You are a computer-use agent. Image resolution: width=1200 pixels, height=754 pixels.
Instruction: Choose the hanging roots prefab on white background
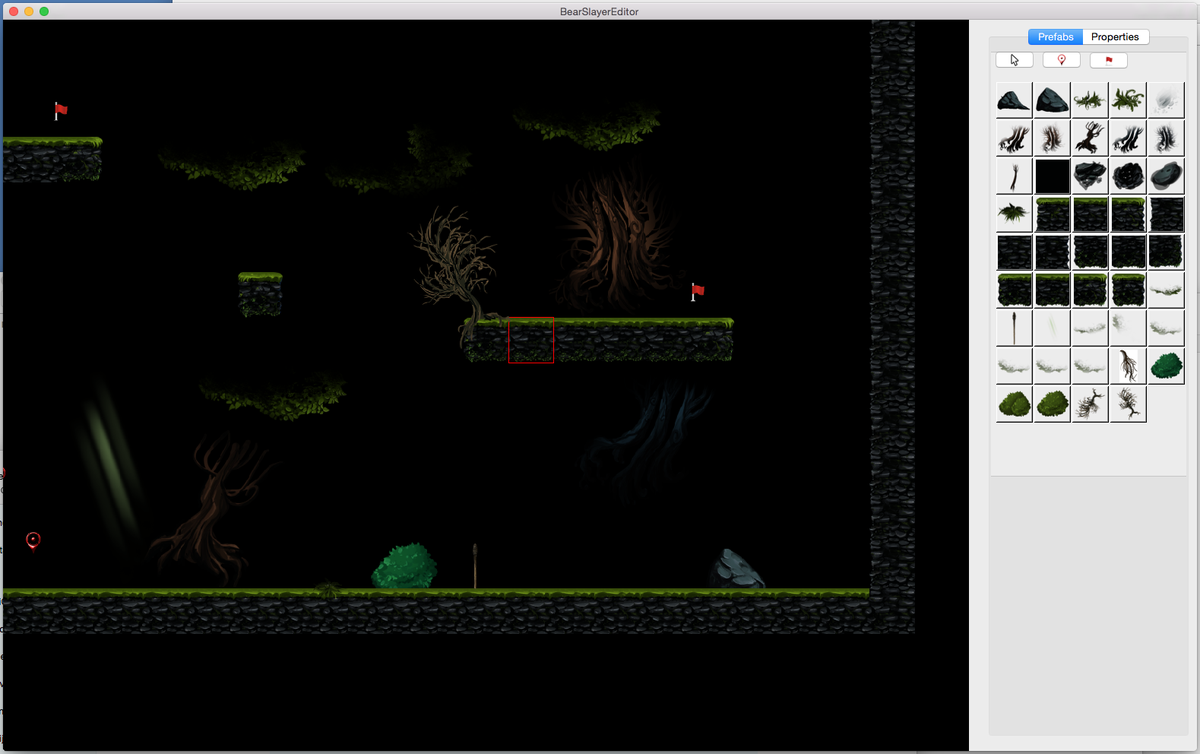[x=1128, y=366]
